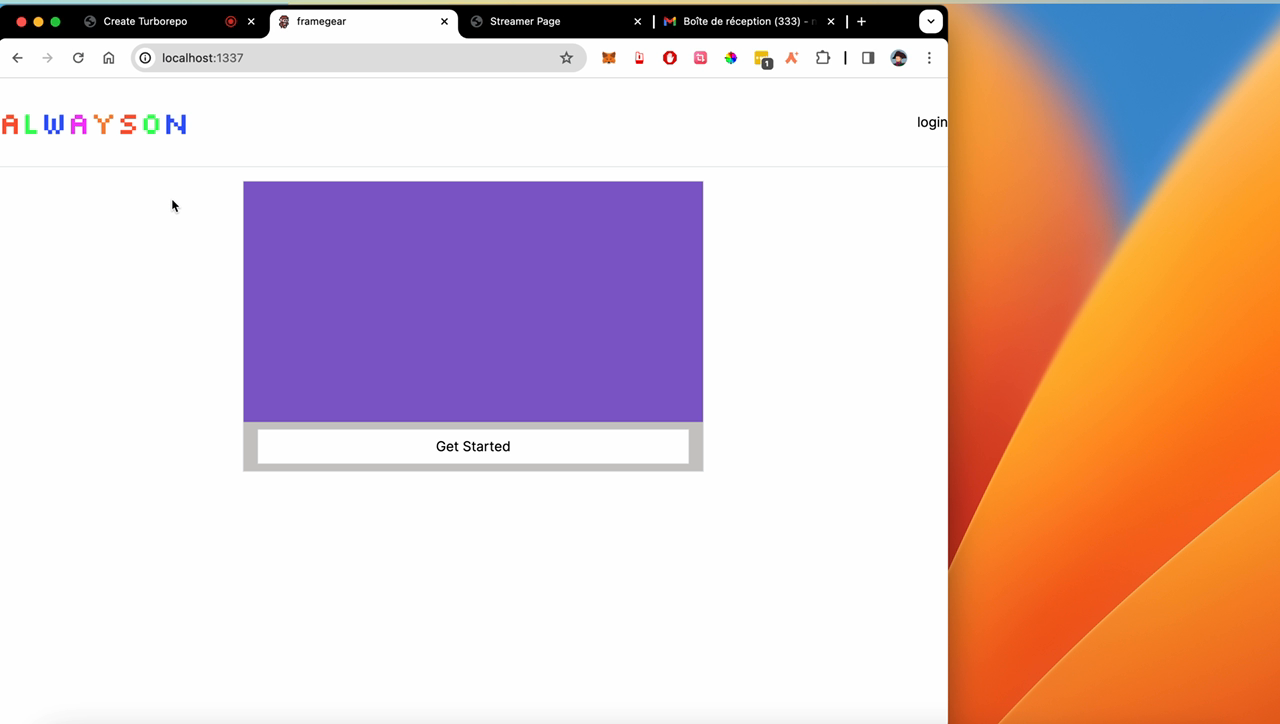Open the orange sparkle A extension
This screenshot has height=724, width=1280.
tap(792, 58)
